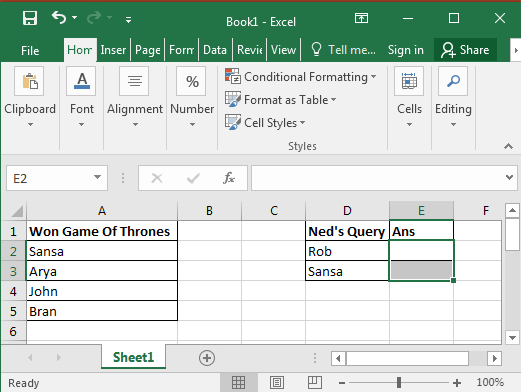Open the File menu tab
This screenshot has width=521, height=392.
coord(30,51)
